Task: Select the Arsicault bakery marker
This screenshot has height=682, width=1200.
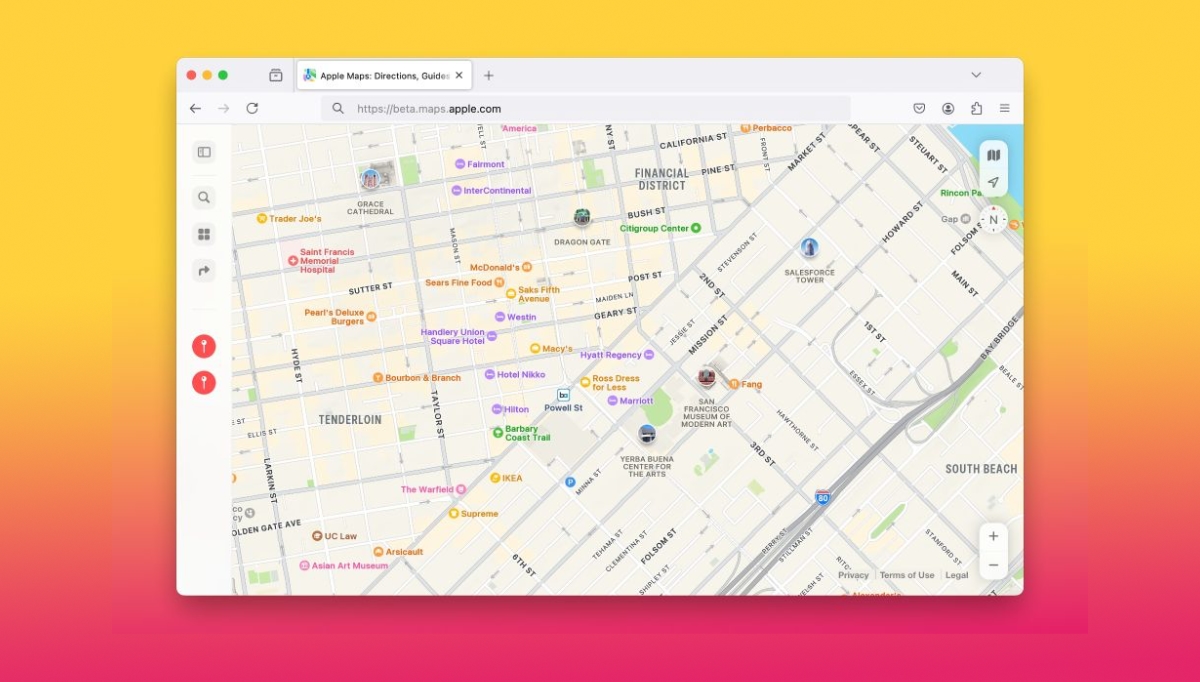Action: point(378,552)
